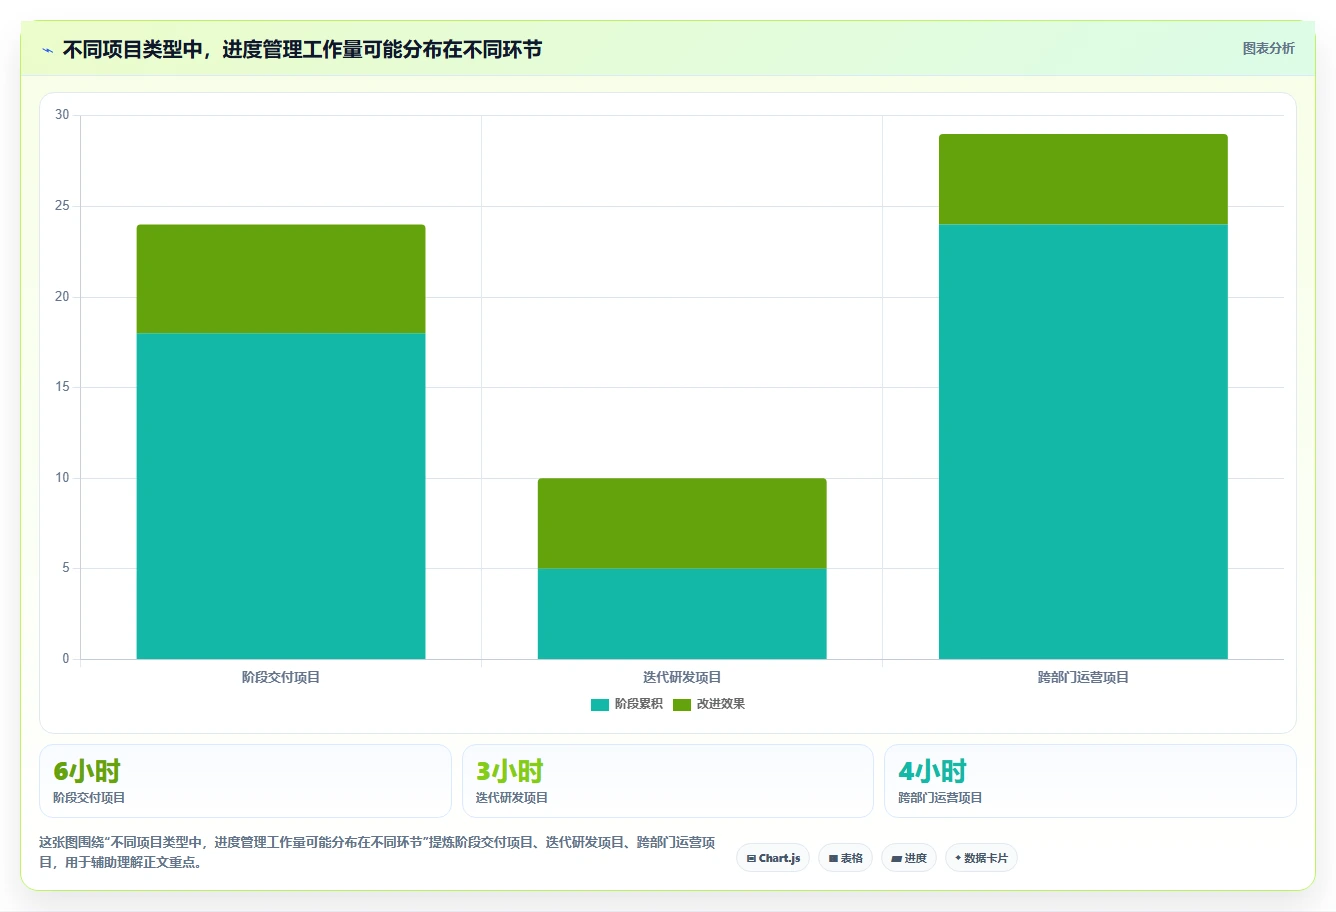This screenshot has height=912, width=1336.
Task: Toggle the 改进效果 legend item
Action: (x=709, y=704)
